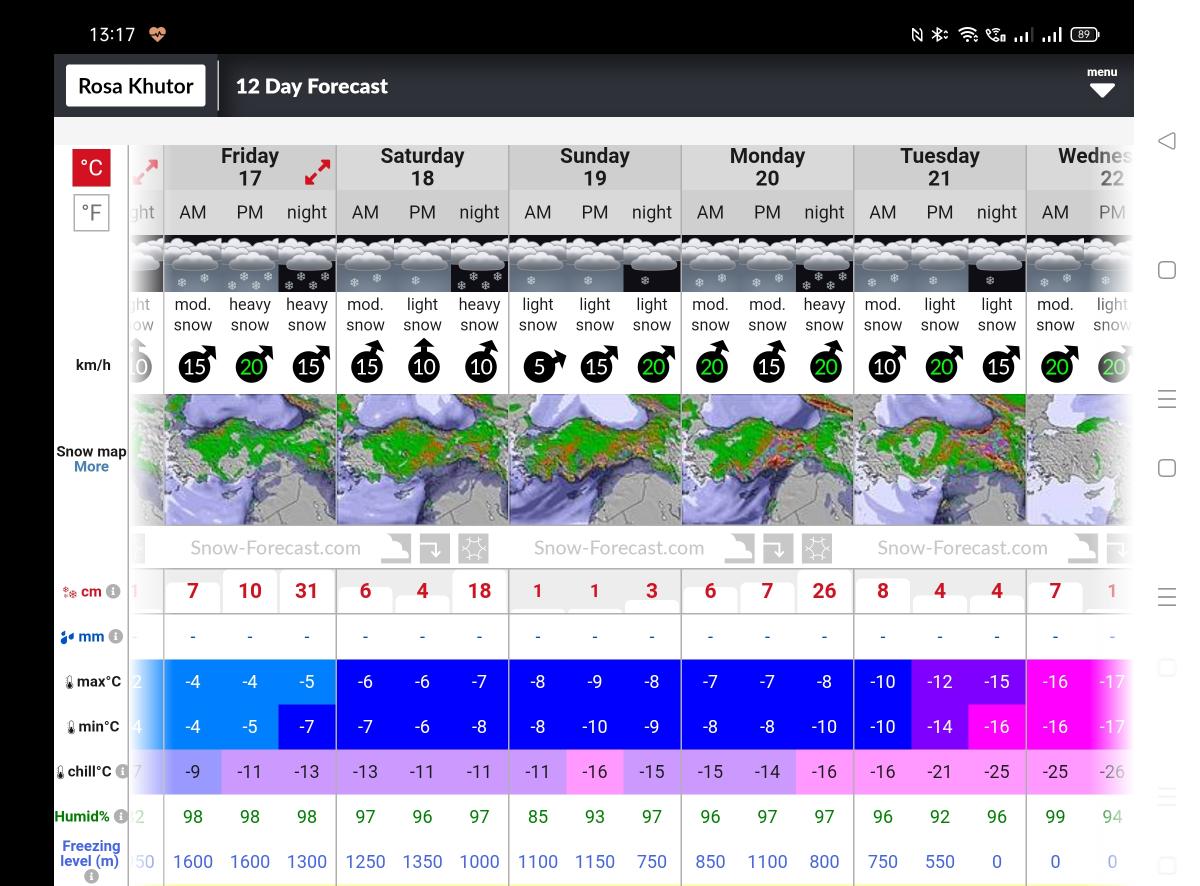1200x886 pixels.
Task: Tap Monday night 26 cm snowfall value
Action: [824, 591]
